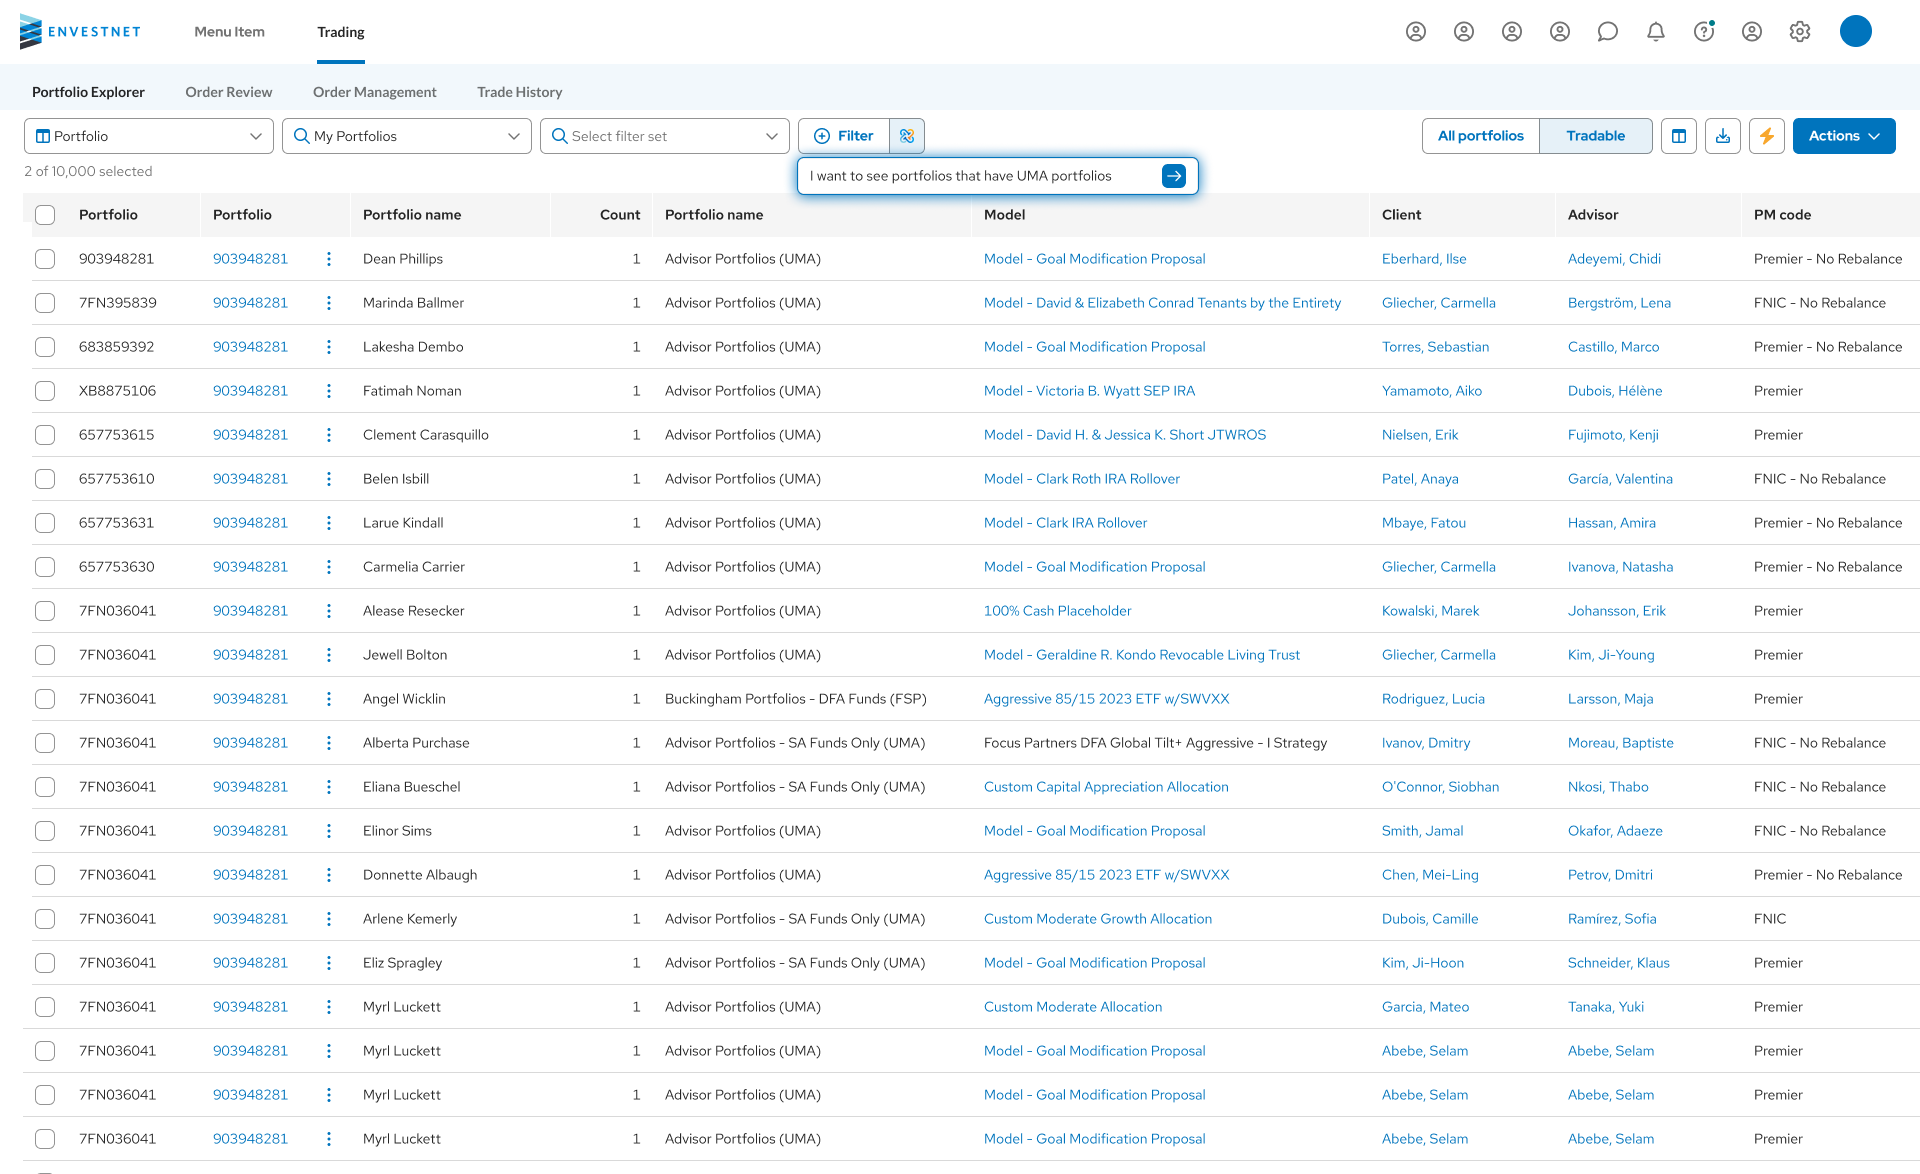Click the AI filter icon next to Filter
The width and height of the screenshot is (1920, 1174).
tap(907, 136)
